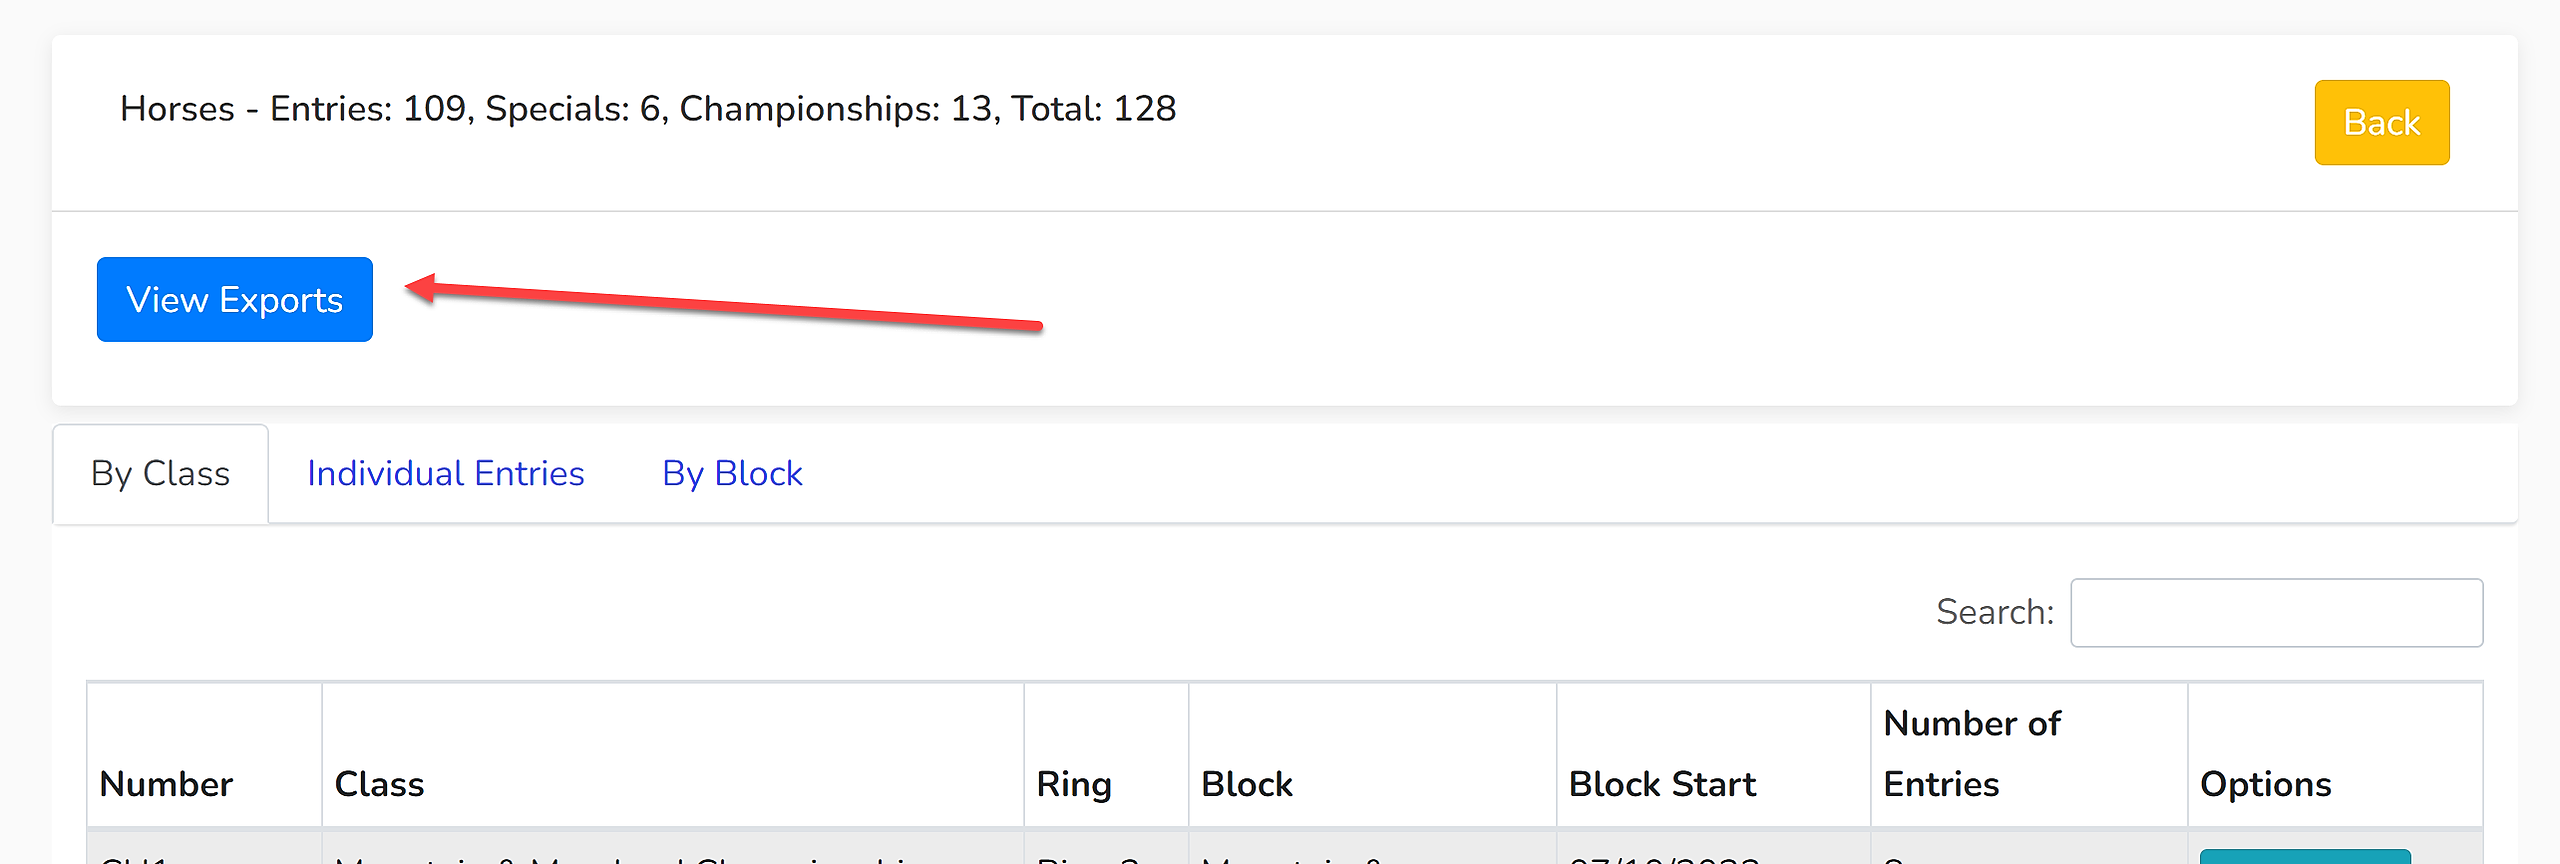Screen dimensions: 2560x864
Task: Click the yellow Back button
Action: (2381, 123)
